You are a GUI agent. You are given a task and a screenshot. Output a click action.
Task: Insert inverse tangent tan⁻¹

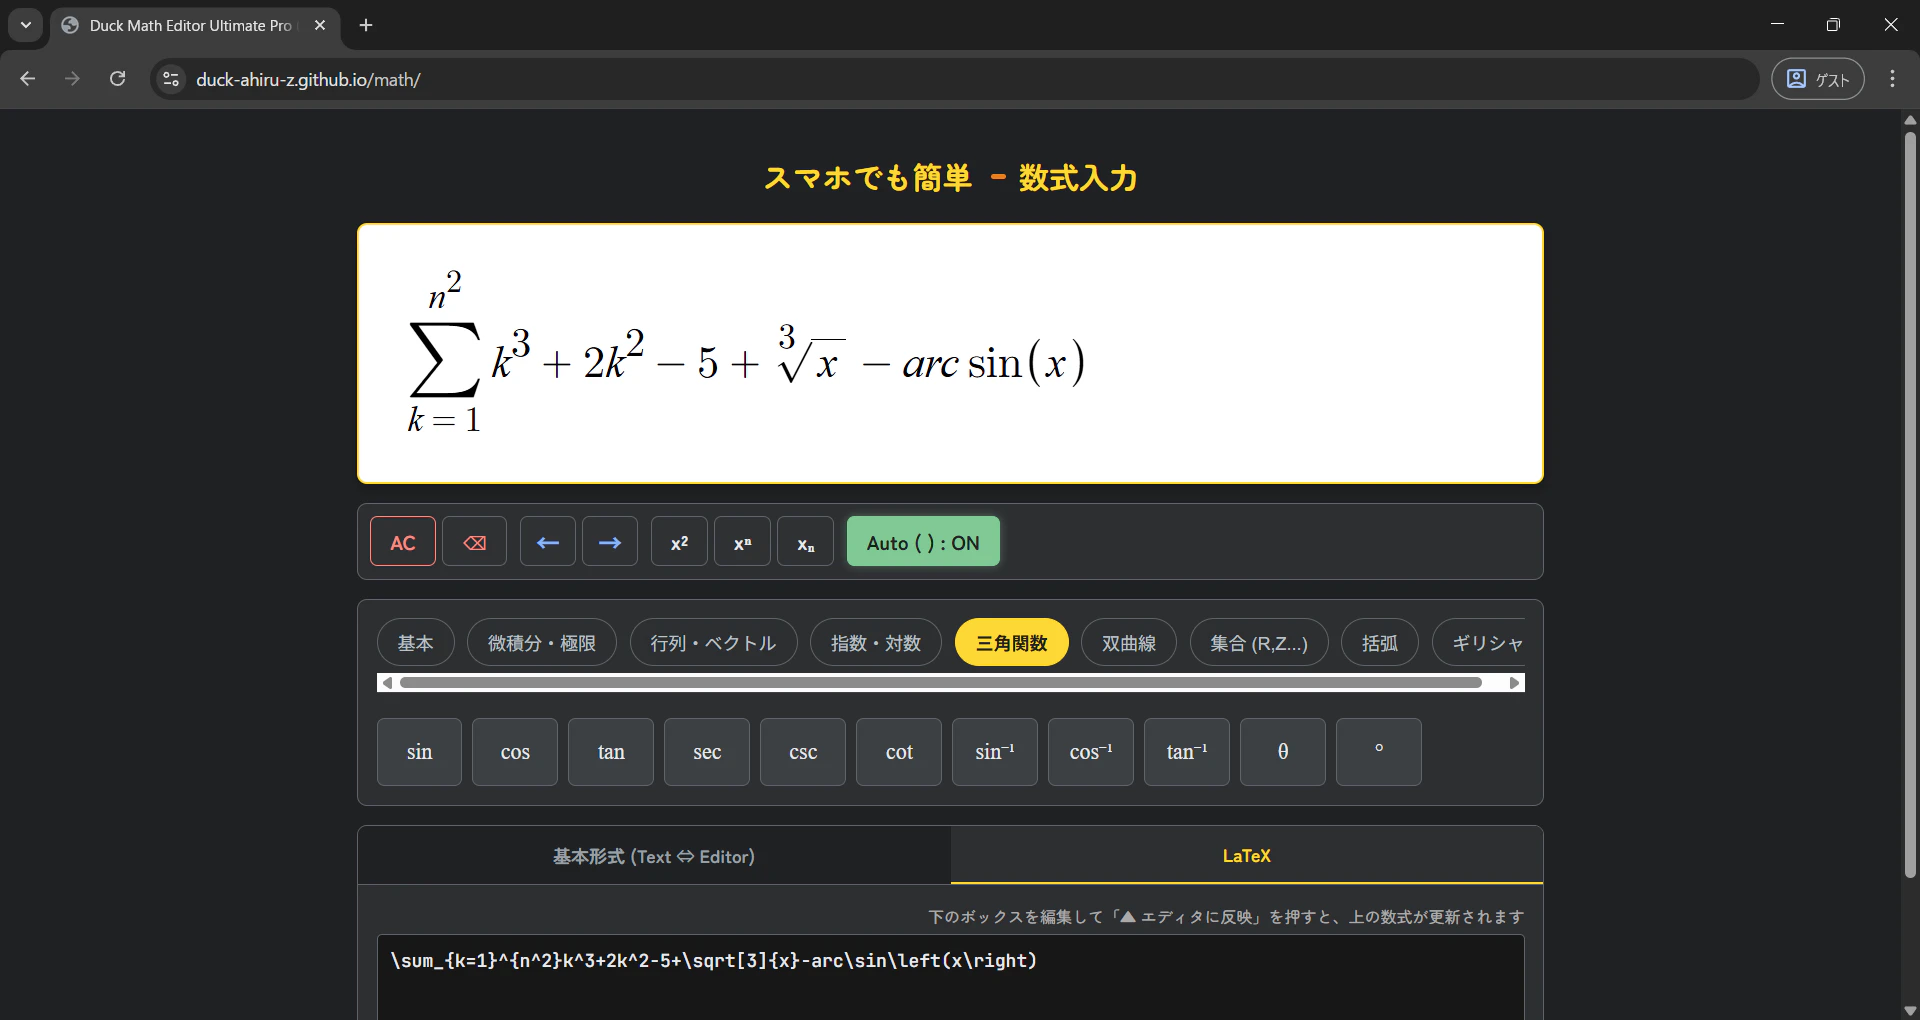click(x=1187, y=752)
